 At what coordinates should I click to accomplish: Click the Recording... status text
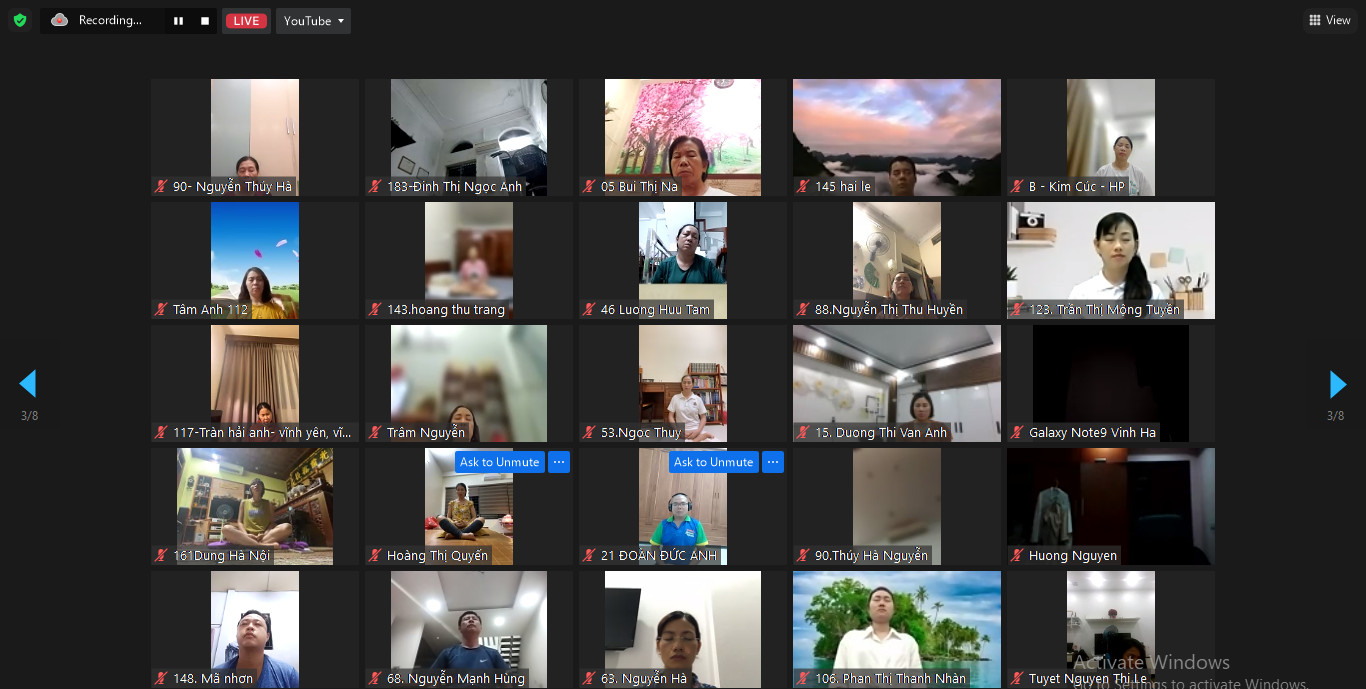click(x=110, y=20)
